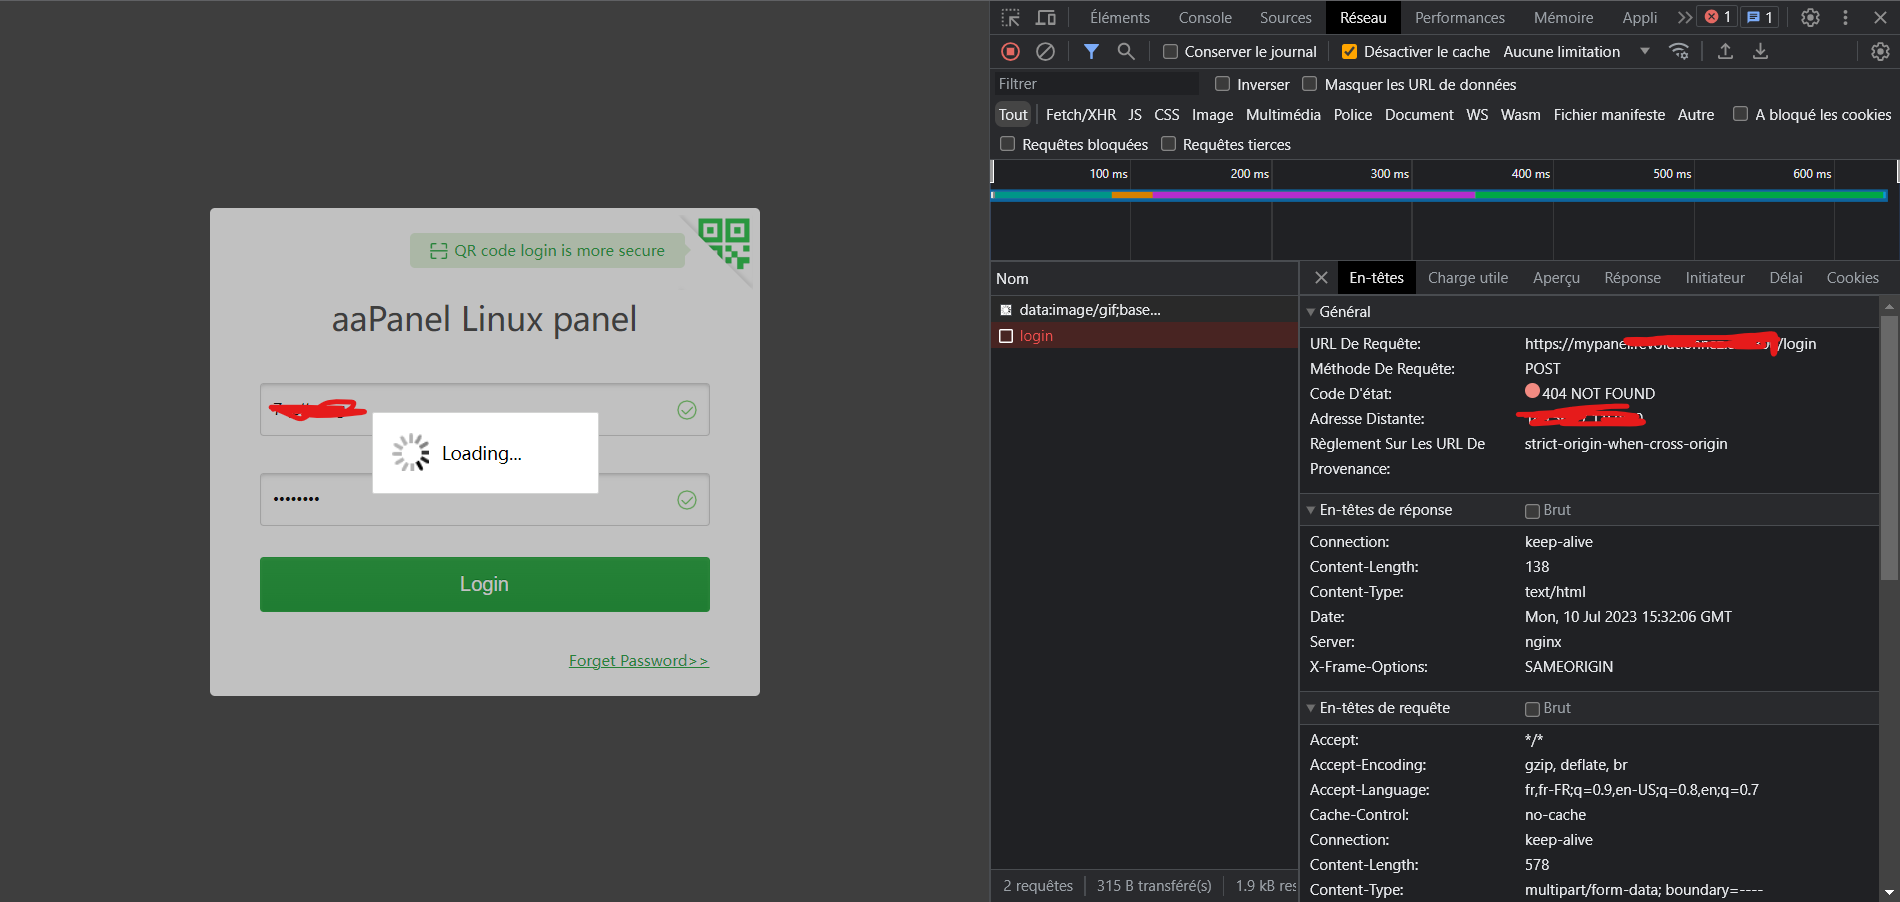Open the Aperçu tab
The image size is (1900, 902).
[1557, 278]
